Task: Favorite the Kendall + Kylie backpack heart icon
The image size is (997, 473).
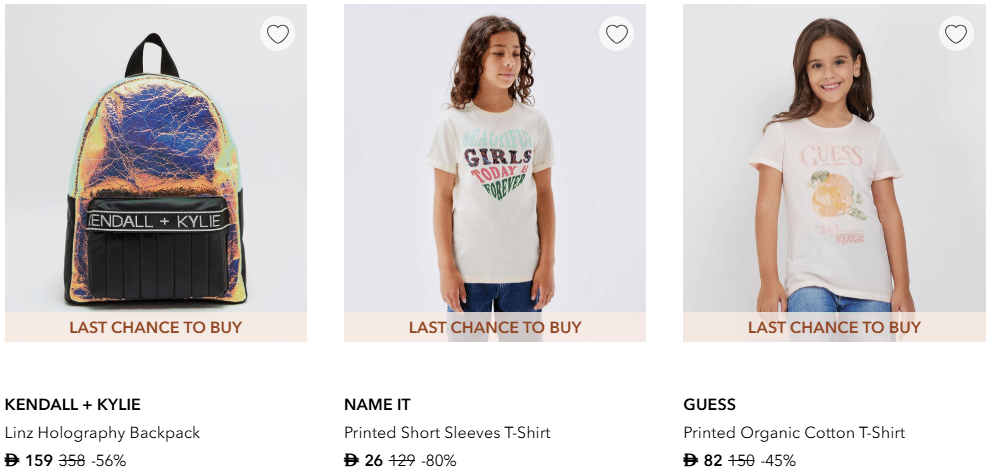Action: point(278,34)
